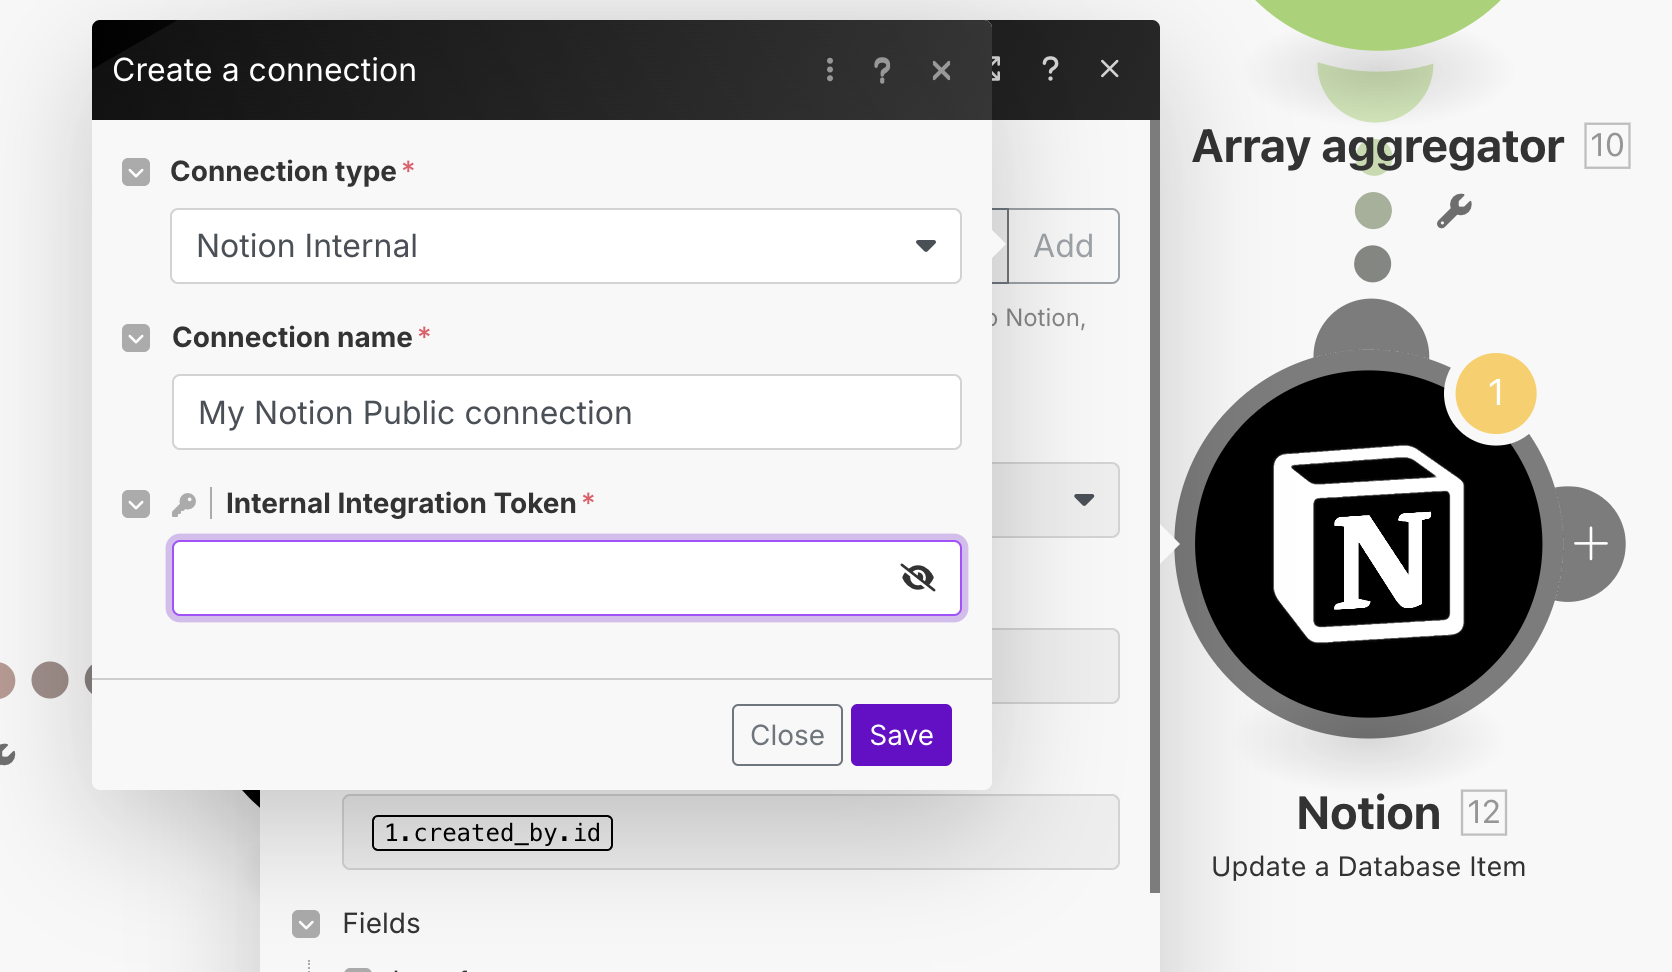Click the module number 10 badge
Viewport: 1672px width, 972px height.
1607,146
